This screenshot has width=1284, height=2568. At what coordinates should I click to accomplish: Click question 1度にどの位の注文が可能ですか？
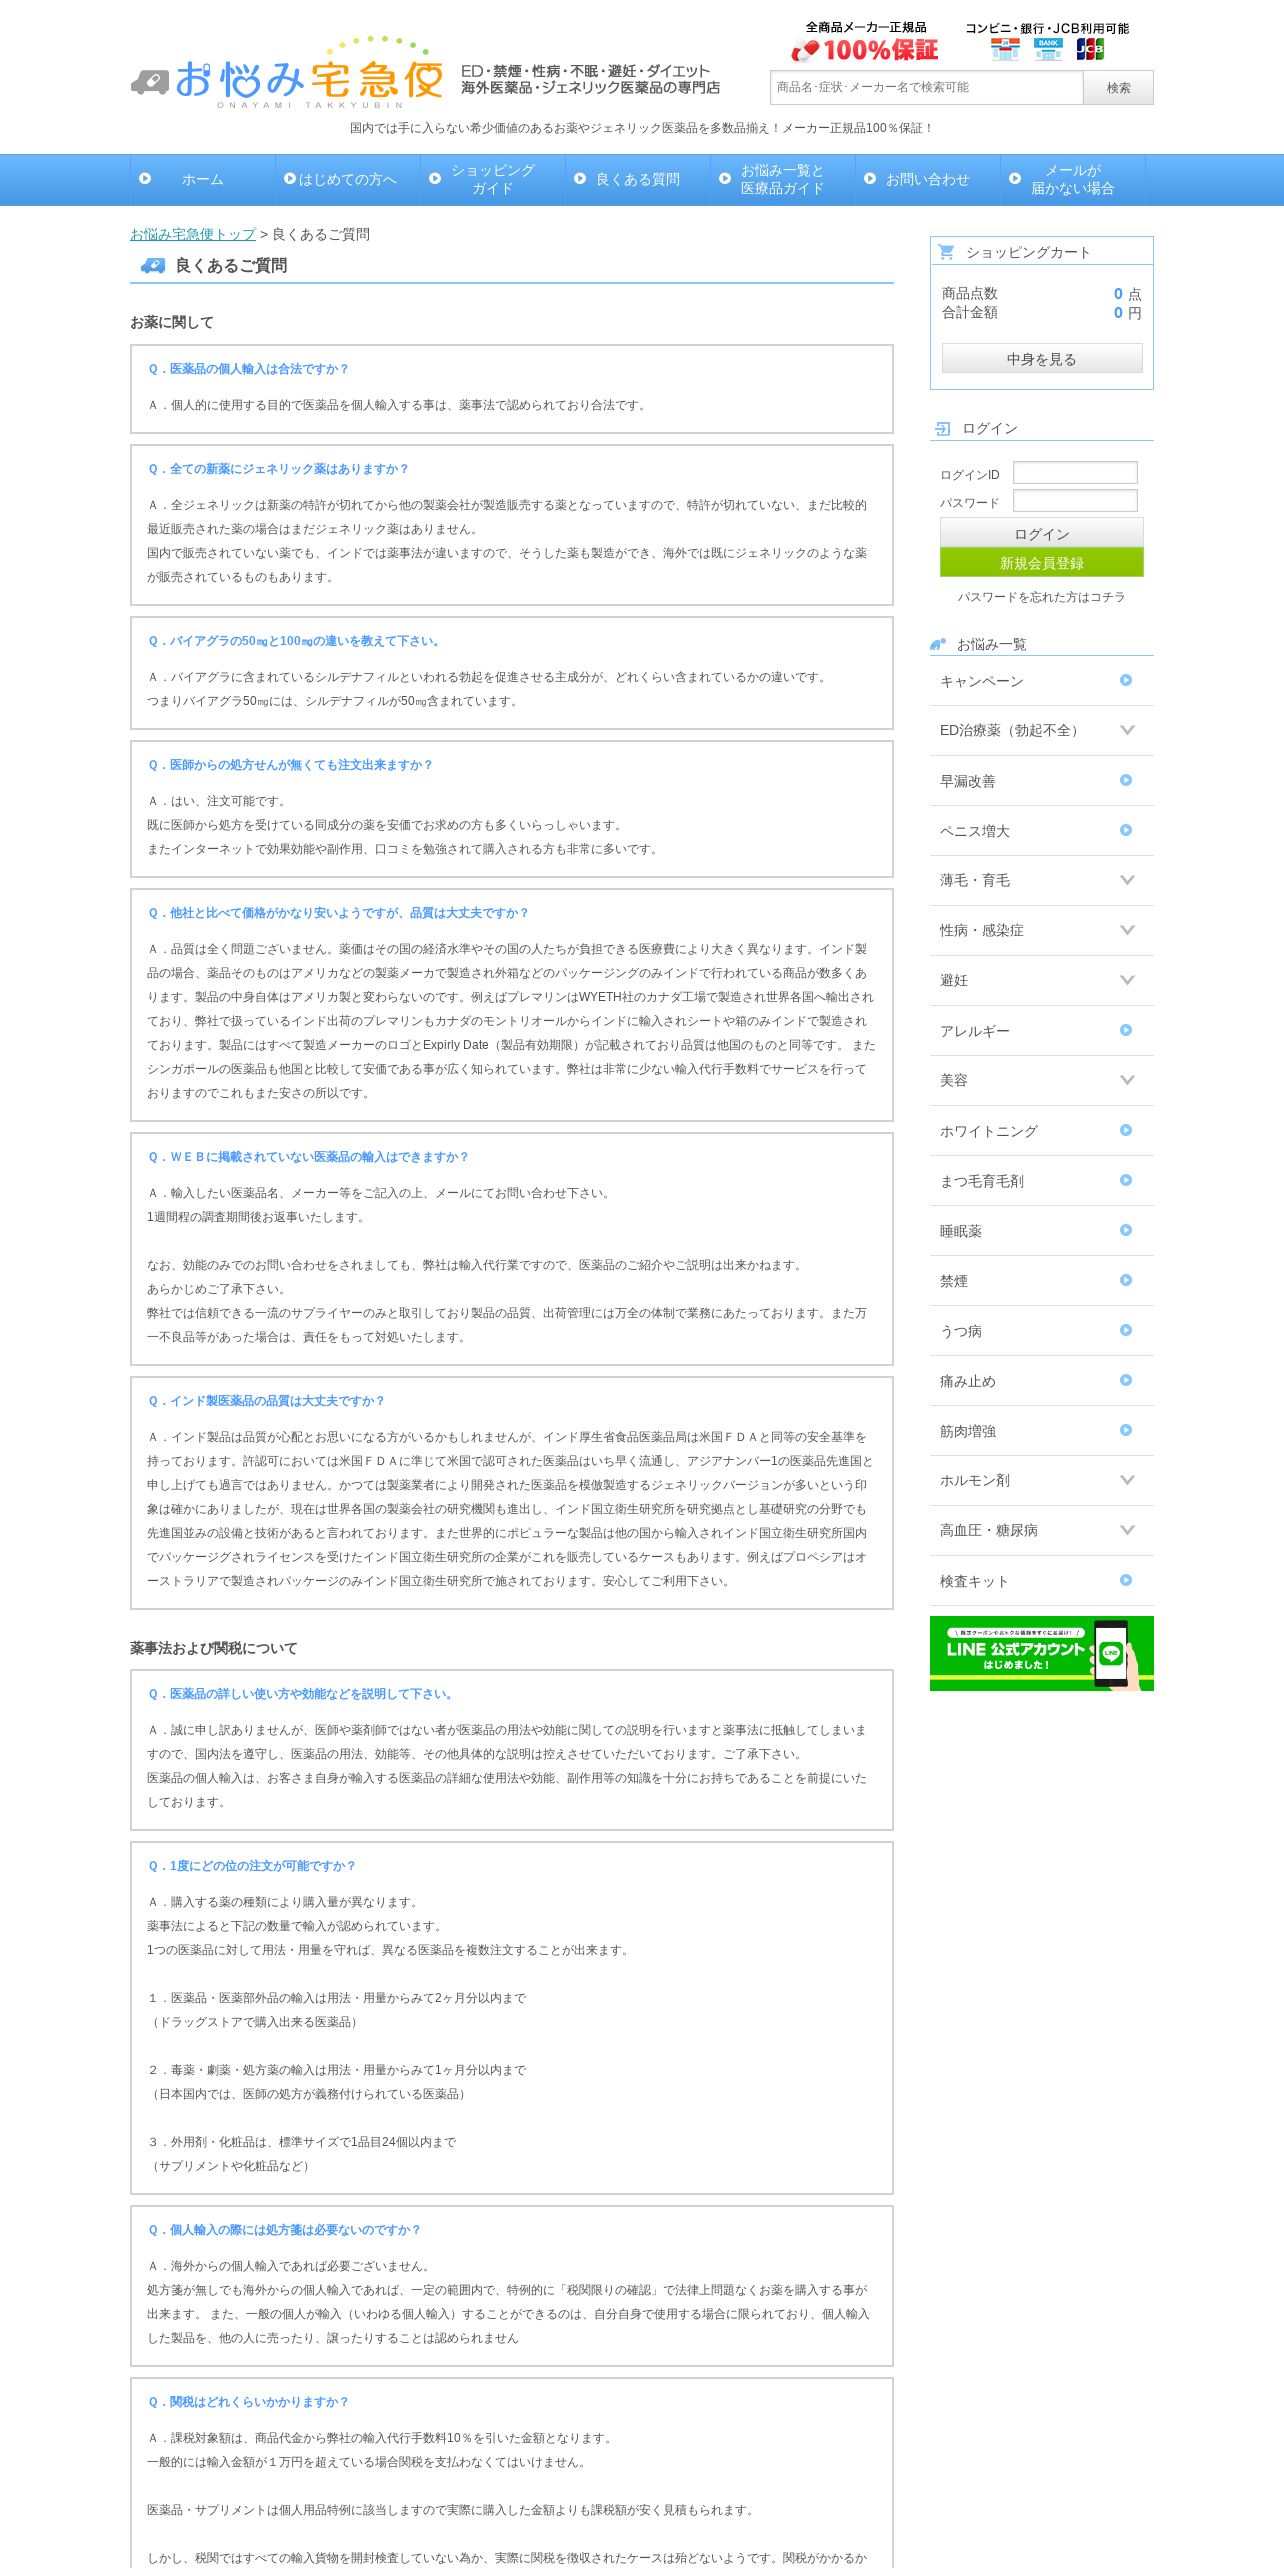pos(252,1866)
